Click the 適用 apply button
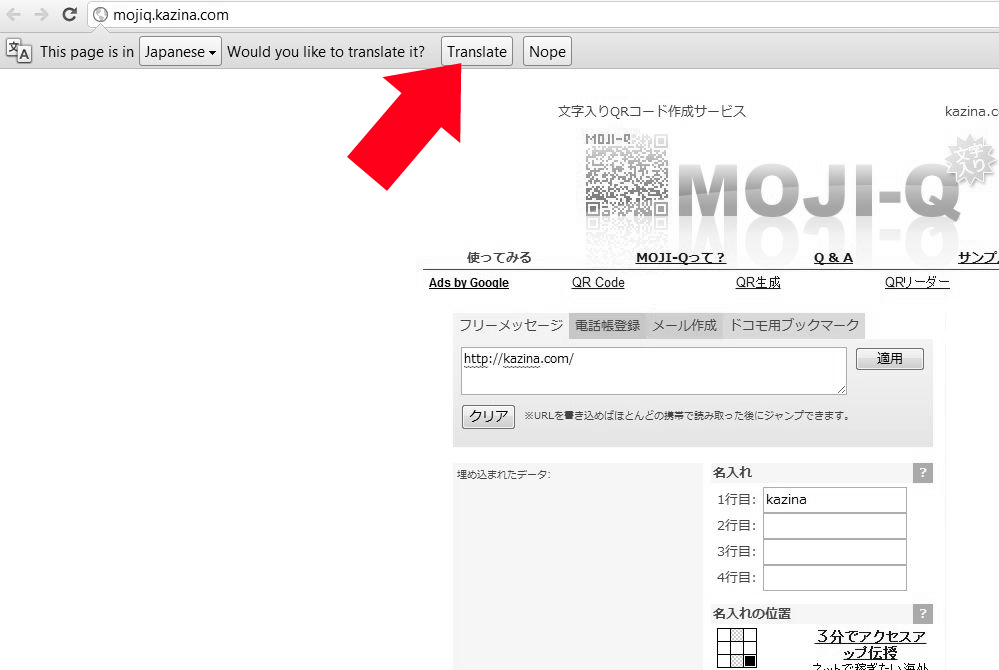This screenshot has height=670, width=999. [x=889, y=359]
